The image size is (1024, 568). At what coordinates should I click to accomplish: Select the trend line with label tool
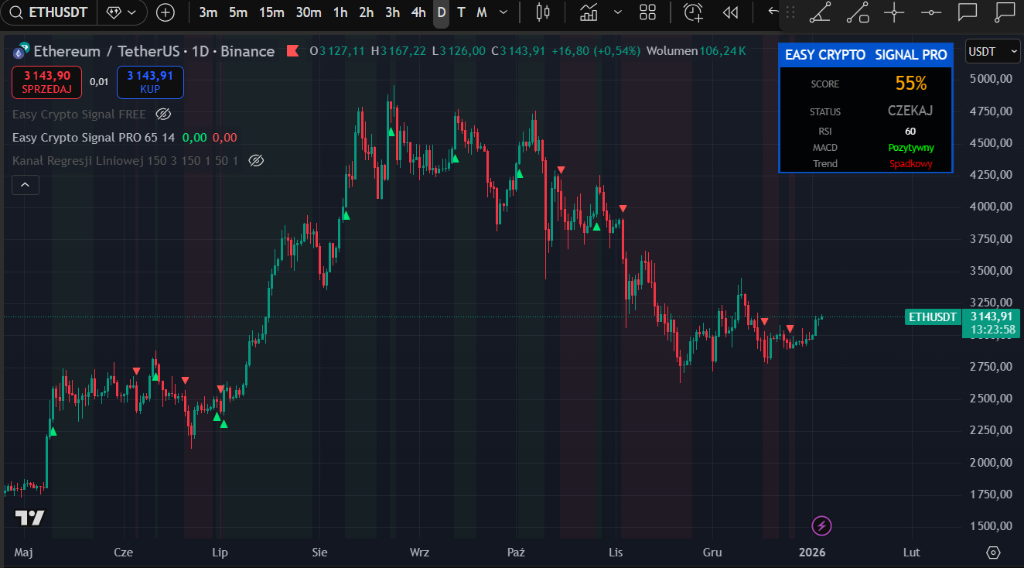coord(857,12)
